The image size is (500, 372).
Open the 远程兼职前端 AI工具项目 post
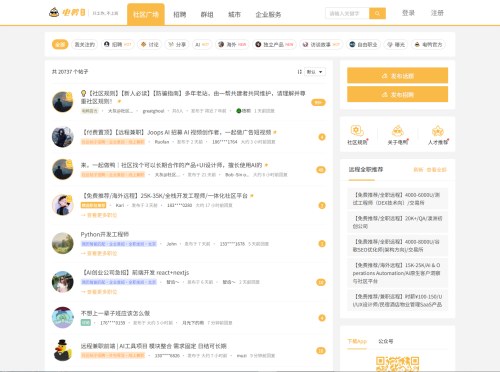(x=154, y=346)
